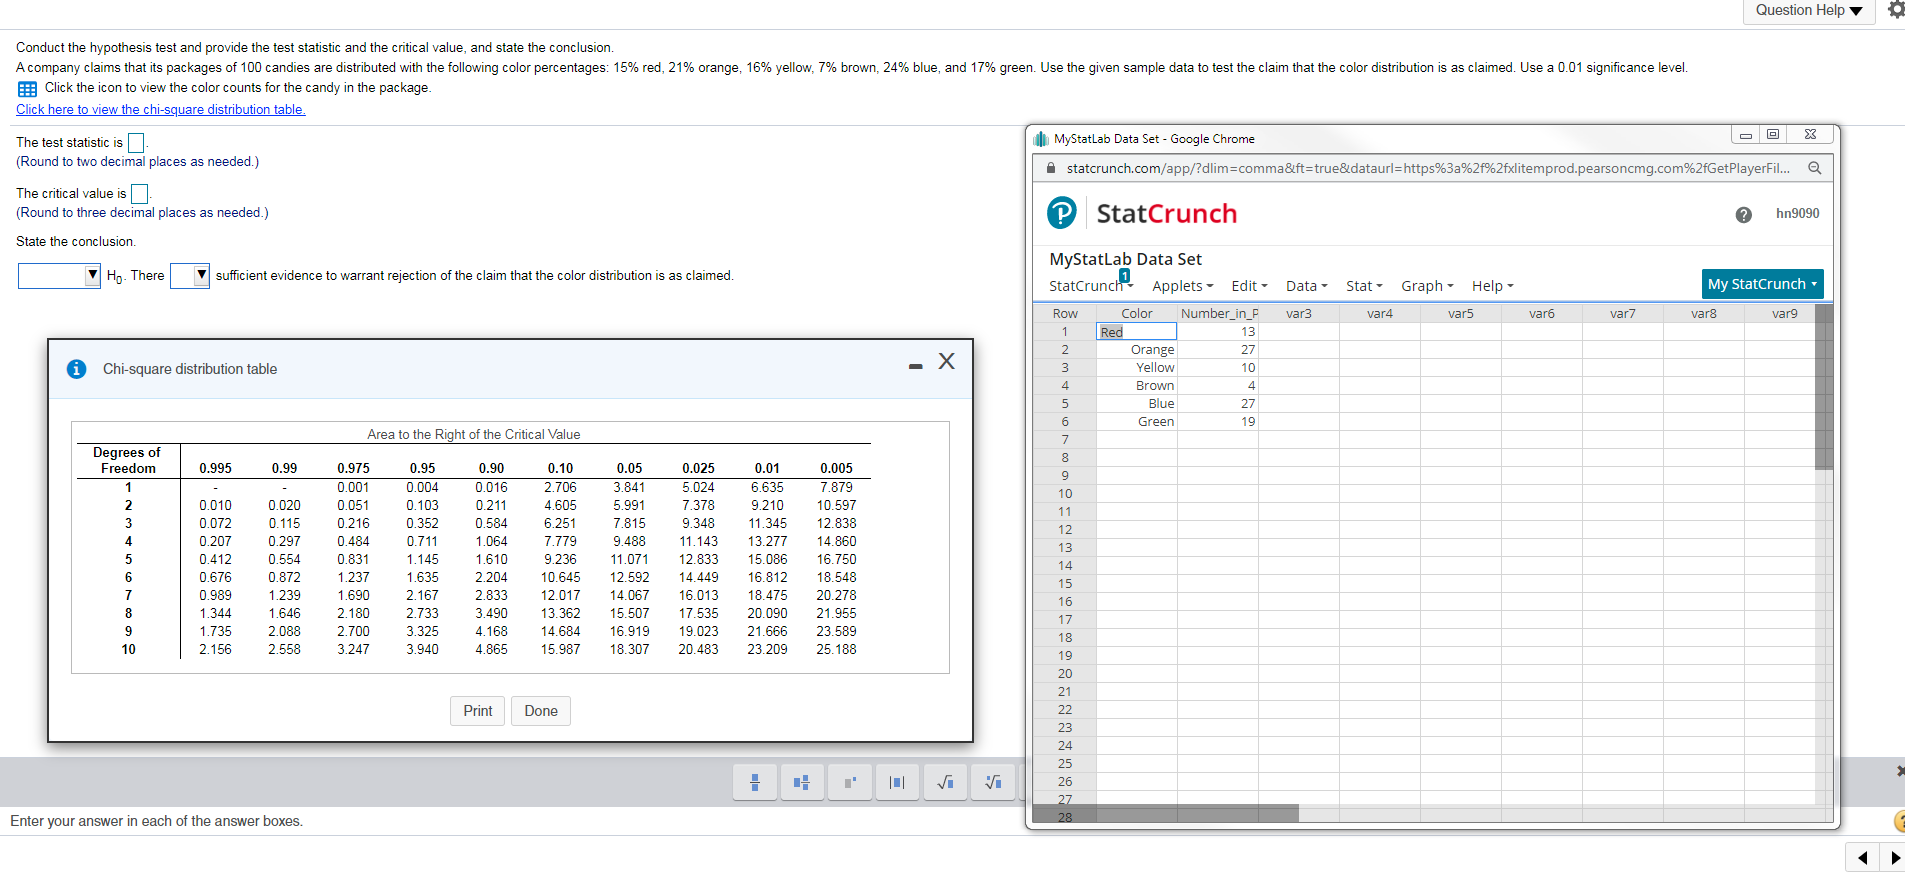Select the var9 column header
This screenshot has height=877, width=1905.
tap(1785, 314)
